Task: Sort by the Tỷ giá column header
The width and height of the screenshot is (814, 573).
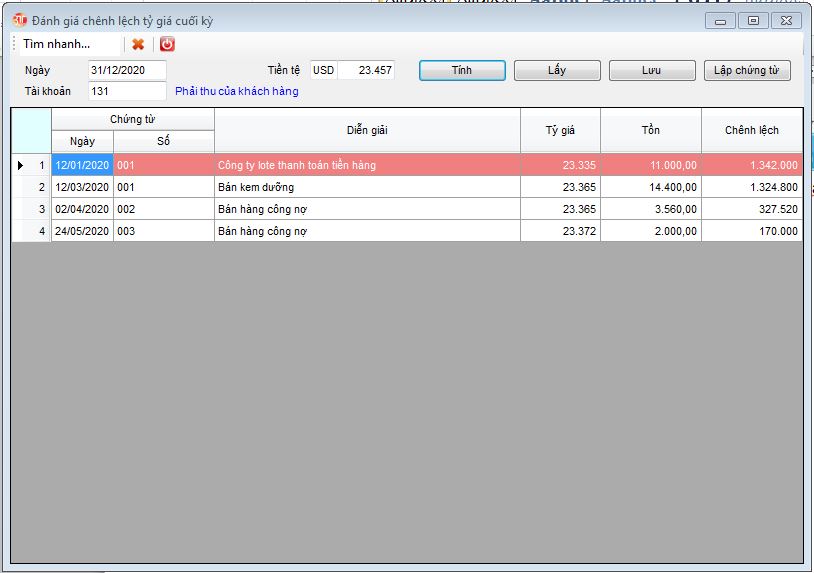Action: coord(560,130)
